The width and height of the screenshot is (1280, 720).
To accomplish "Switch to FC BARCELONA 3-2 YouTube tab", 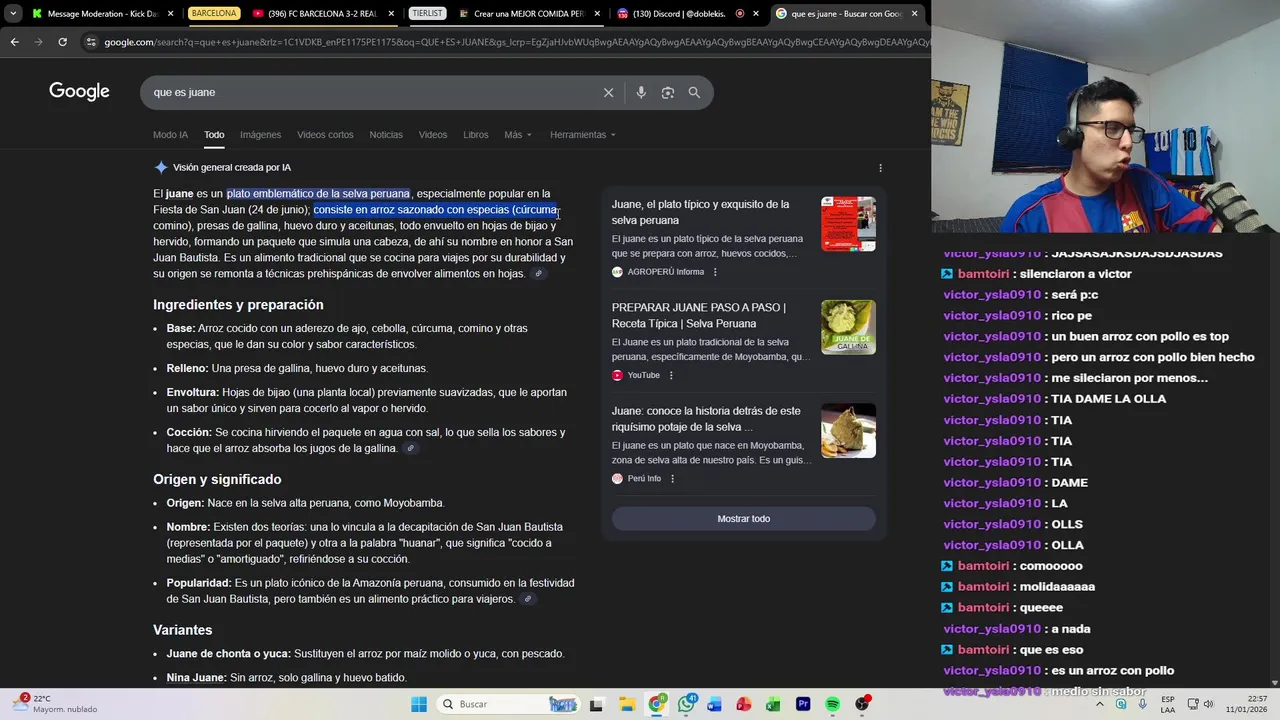I will click(321, 14).
